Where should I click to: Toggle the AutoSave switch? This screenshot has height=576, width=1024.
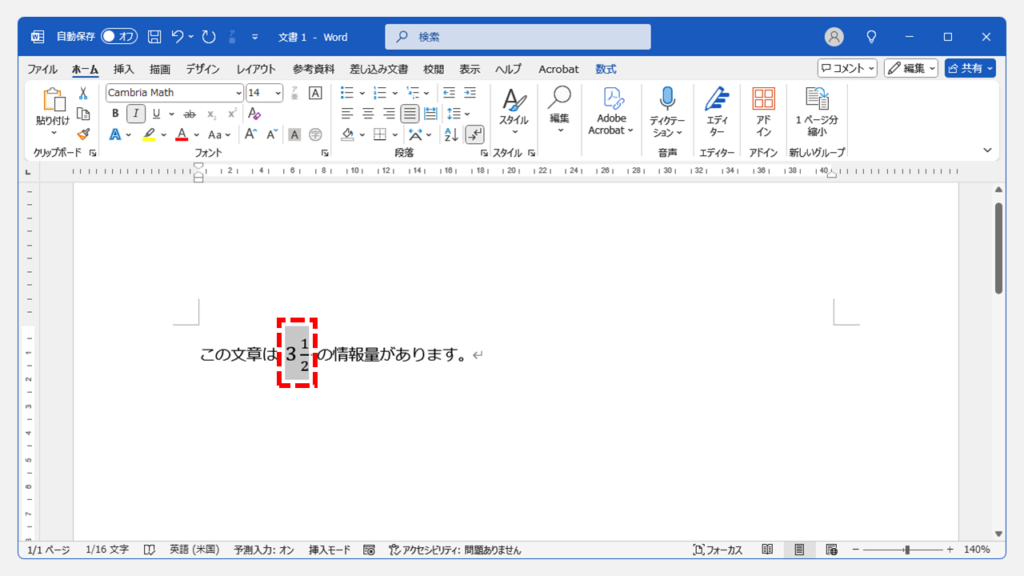tap(119, 37)
